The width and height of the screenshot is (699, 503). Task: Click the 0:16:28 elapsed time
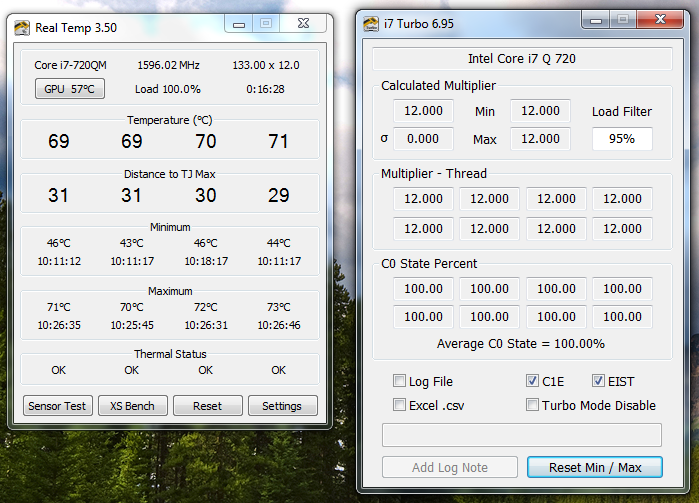[x=265, y=89]
